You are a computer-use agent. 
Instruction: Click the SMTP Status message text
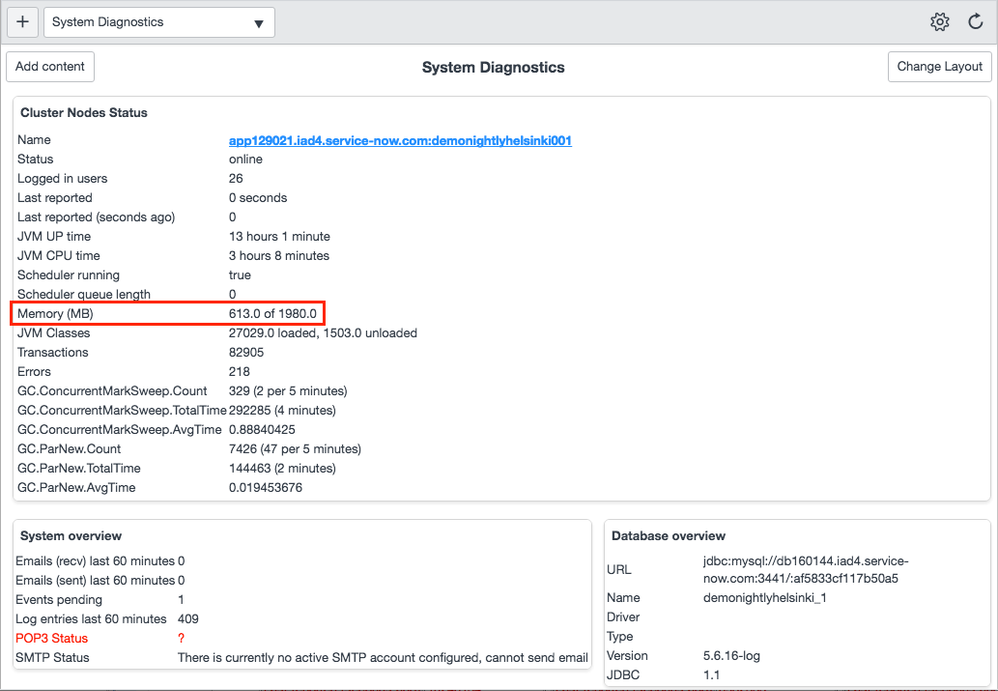point(382,658)
